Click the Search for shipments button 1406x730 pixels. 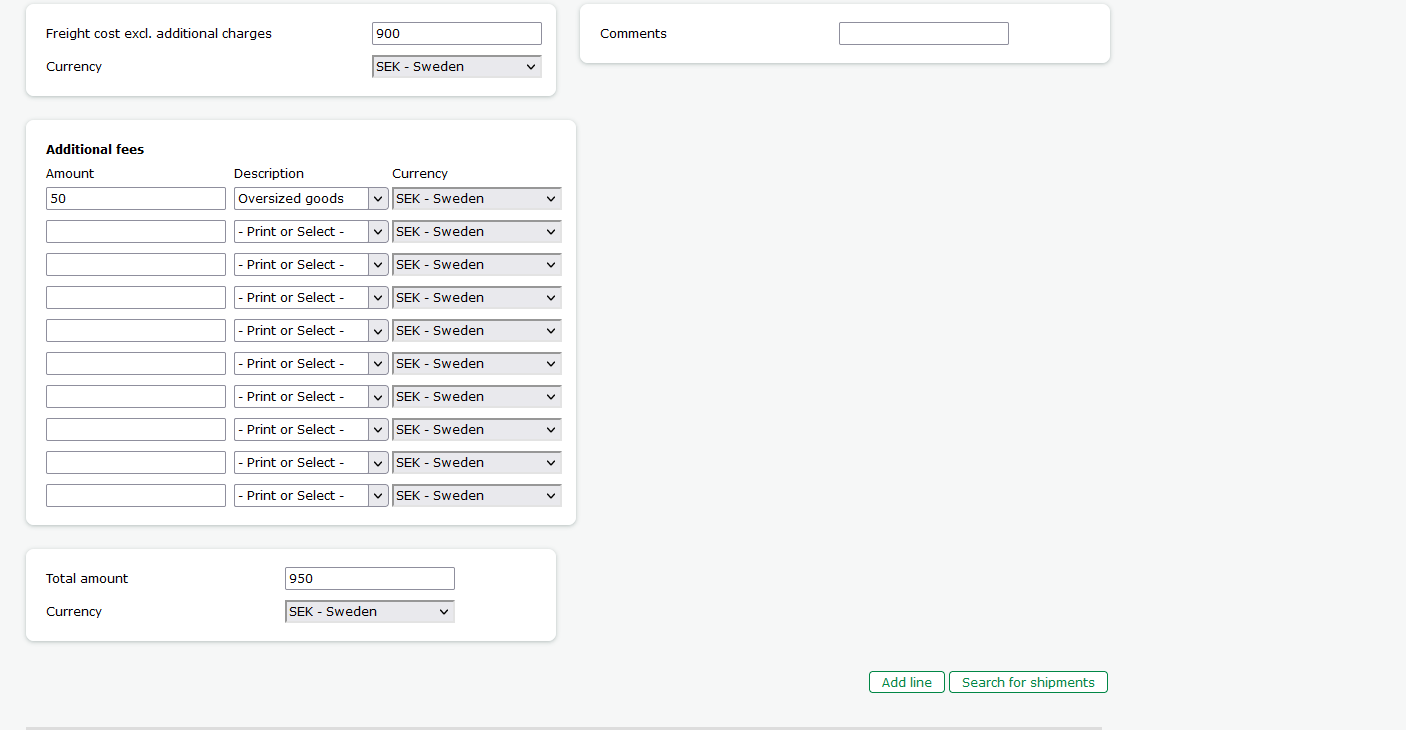click(x=1028, y=682)
